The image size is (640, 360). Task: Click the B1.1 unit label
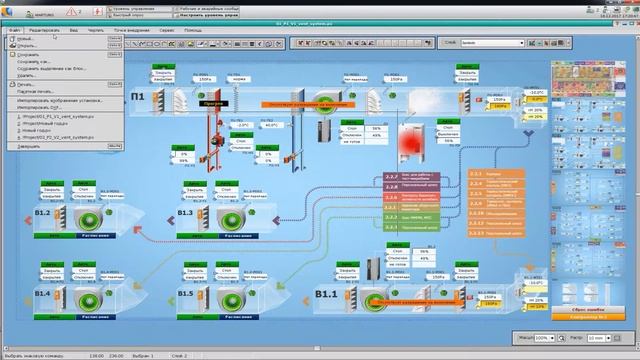326,294
